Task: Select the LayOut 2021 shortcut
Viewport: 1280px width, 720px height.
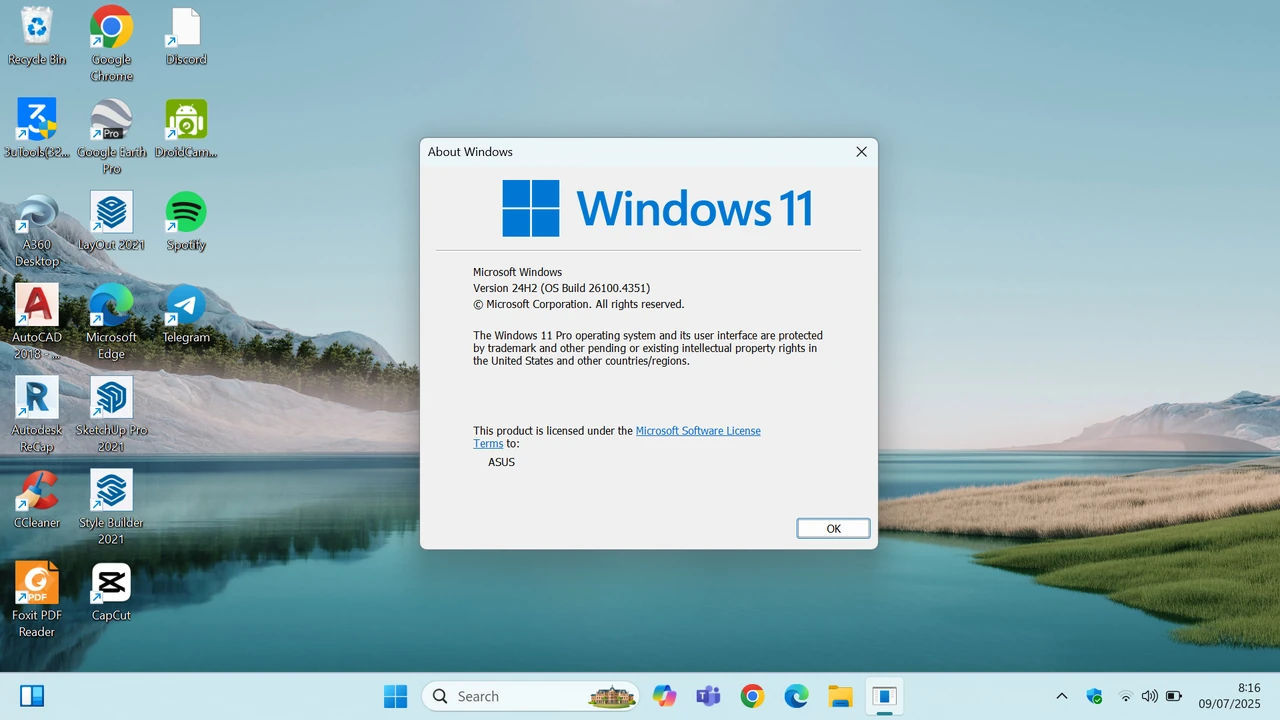Action: (x=111, y=222)
